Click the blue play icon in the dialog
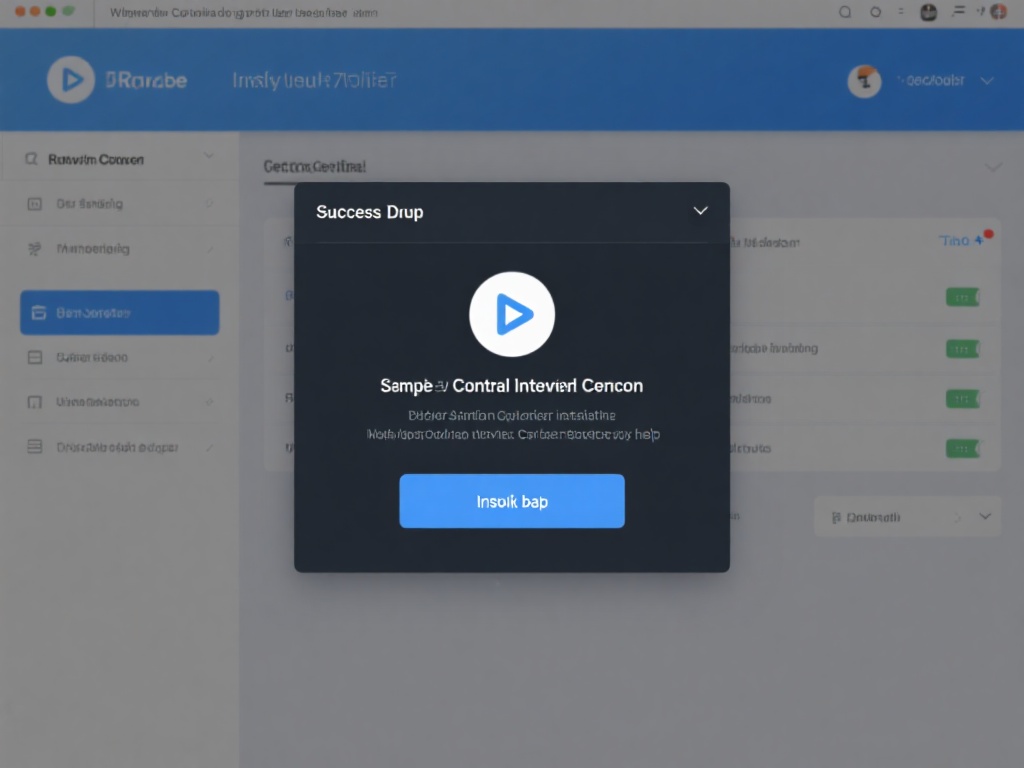 512,315
